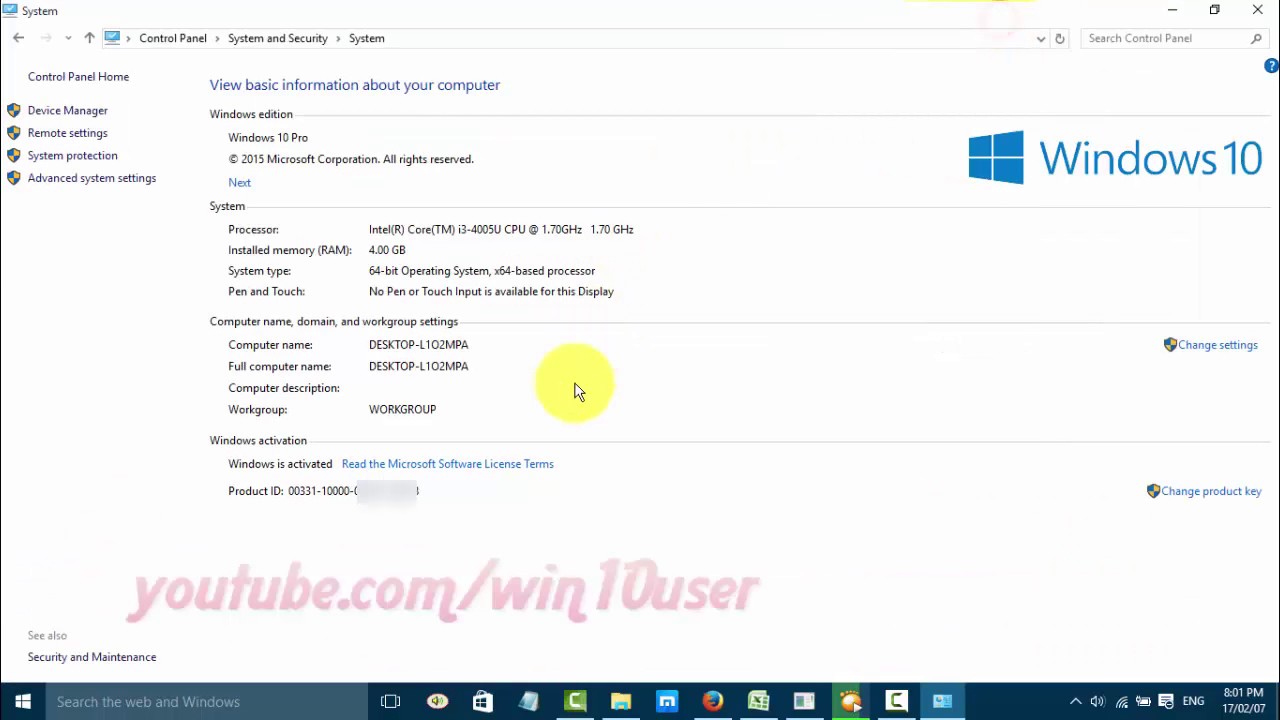Screen dimensions: 1280x720
Task: Open Device Manager from sidebar
Action: pyautogui.click(x=67, y=110)
